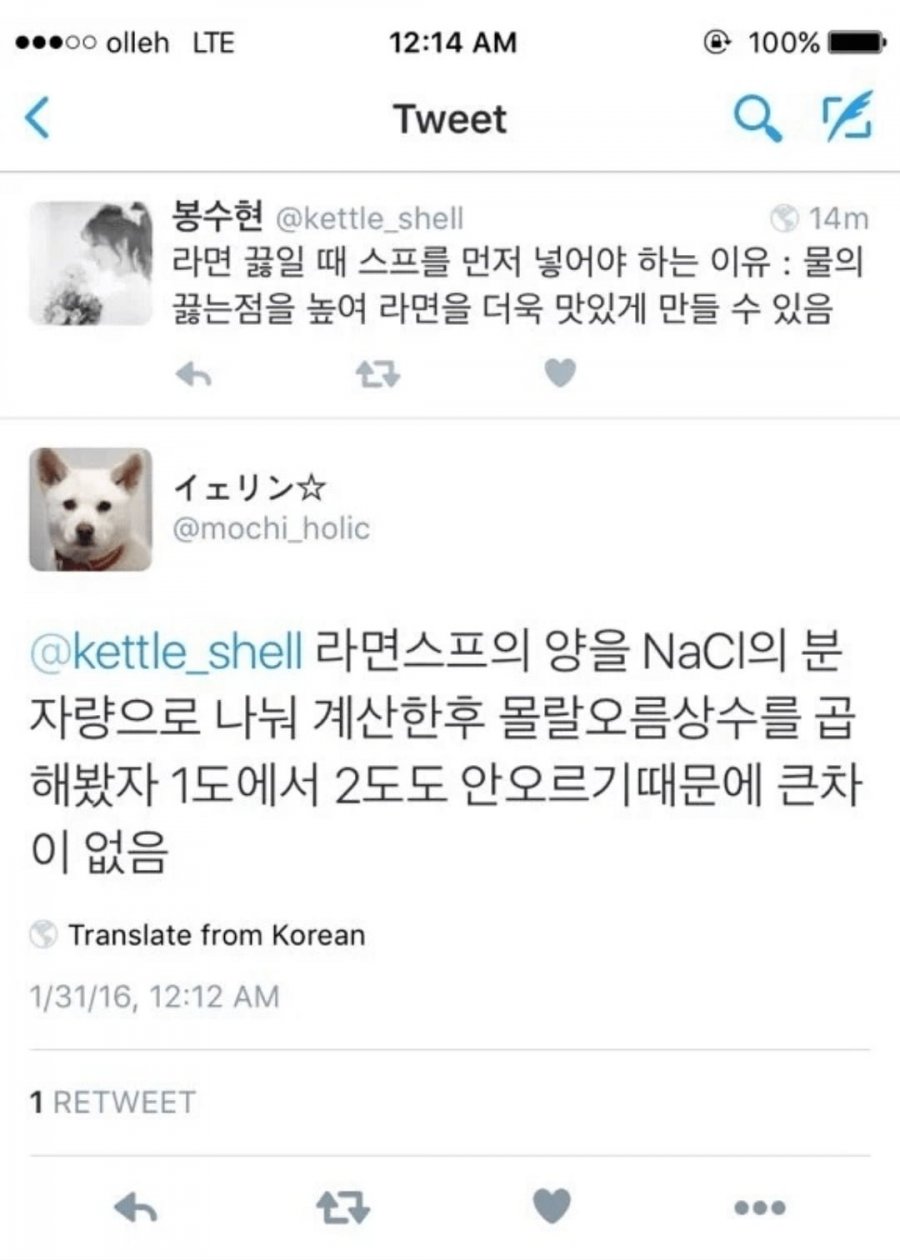This screenshot has width=900, height=1260.
Task: Reply to the mochi_holic tweet at the bottom
Action: tap(136, 1207)
